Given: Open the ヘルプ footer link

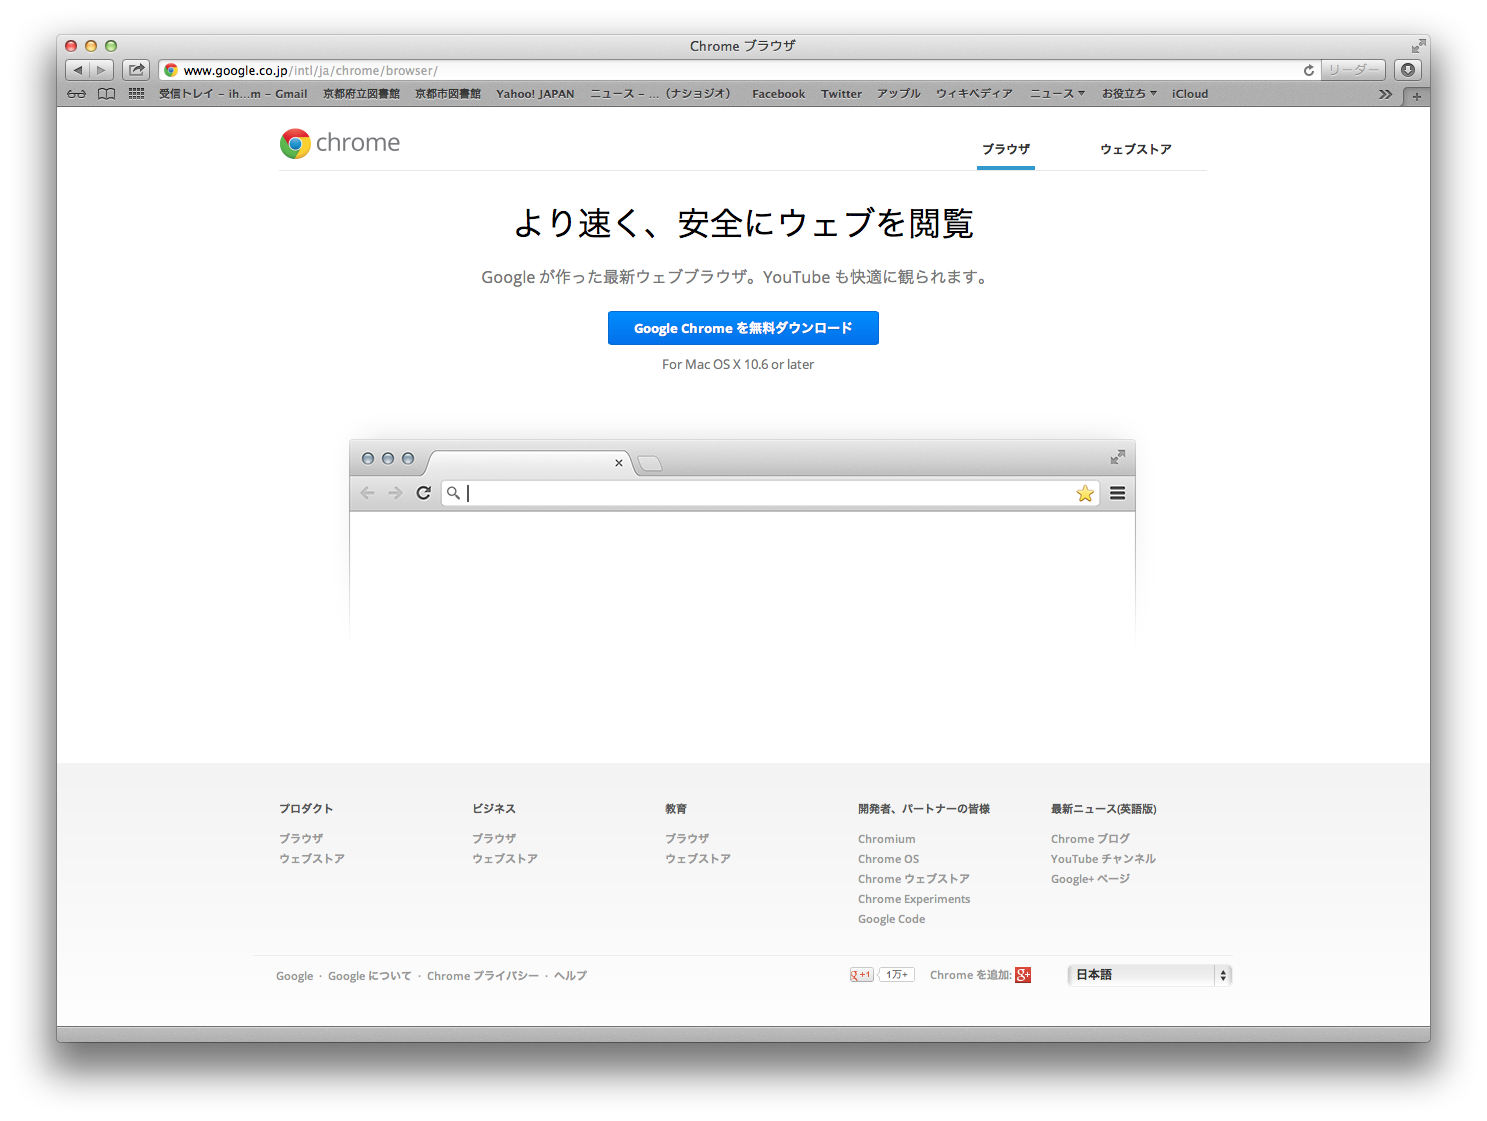Looking at the screenshot, I should coord(570,976).
